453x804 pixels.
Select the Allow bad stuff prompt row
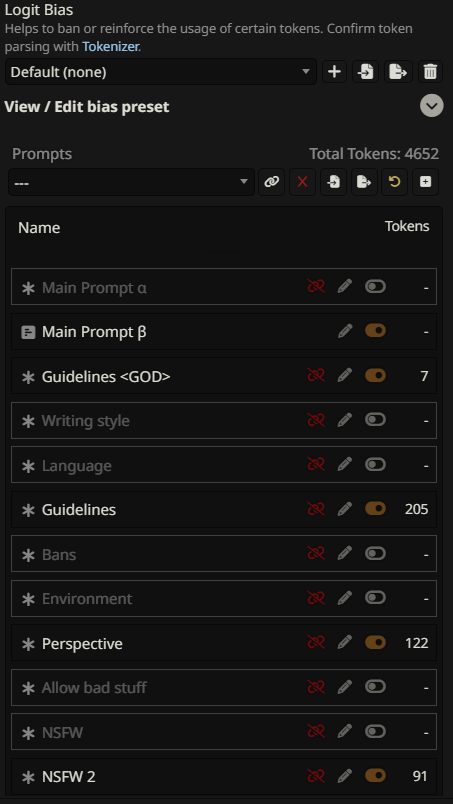click(224, 687)
